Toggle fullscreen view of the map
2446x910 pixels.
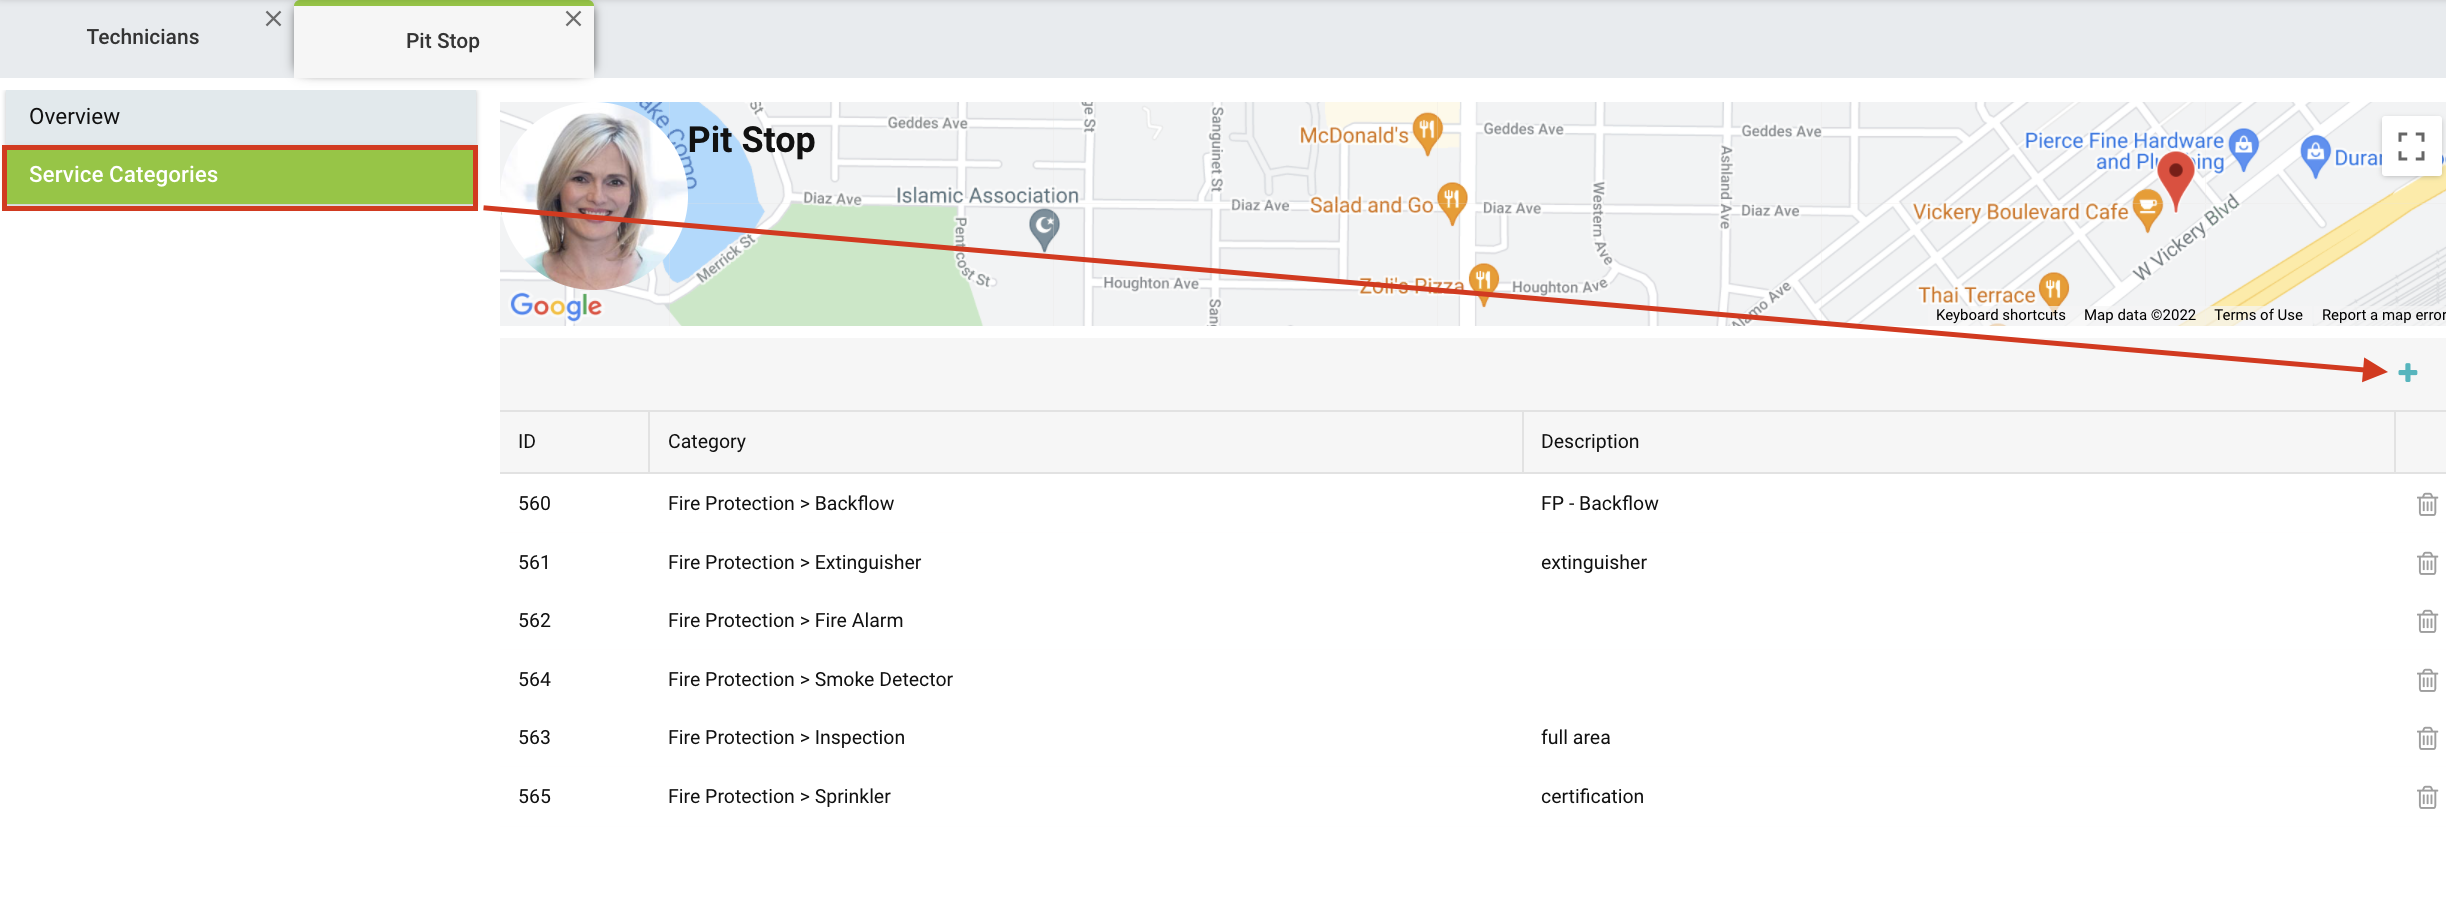(x=2411, y=147)
